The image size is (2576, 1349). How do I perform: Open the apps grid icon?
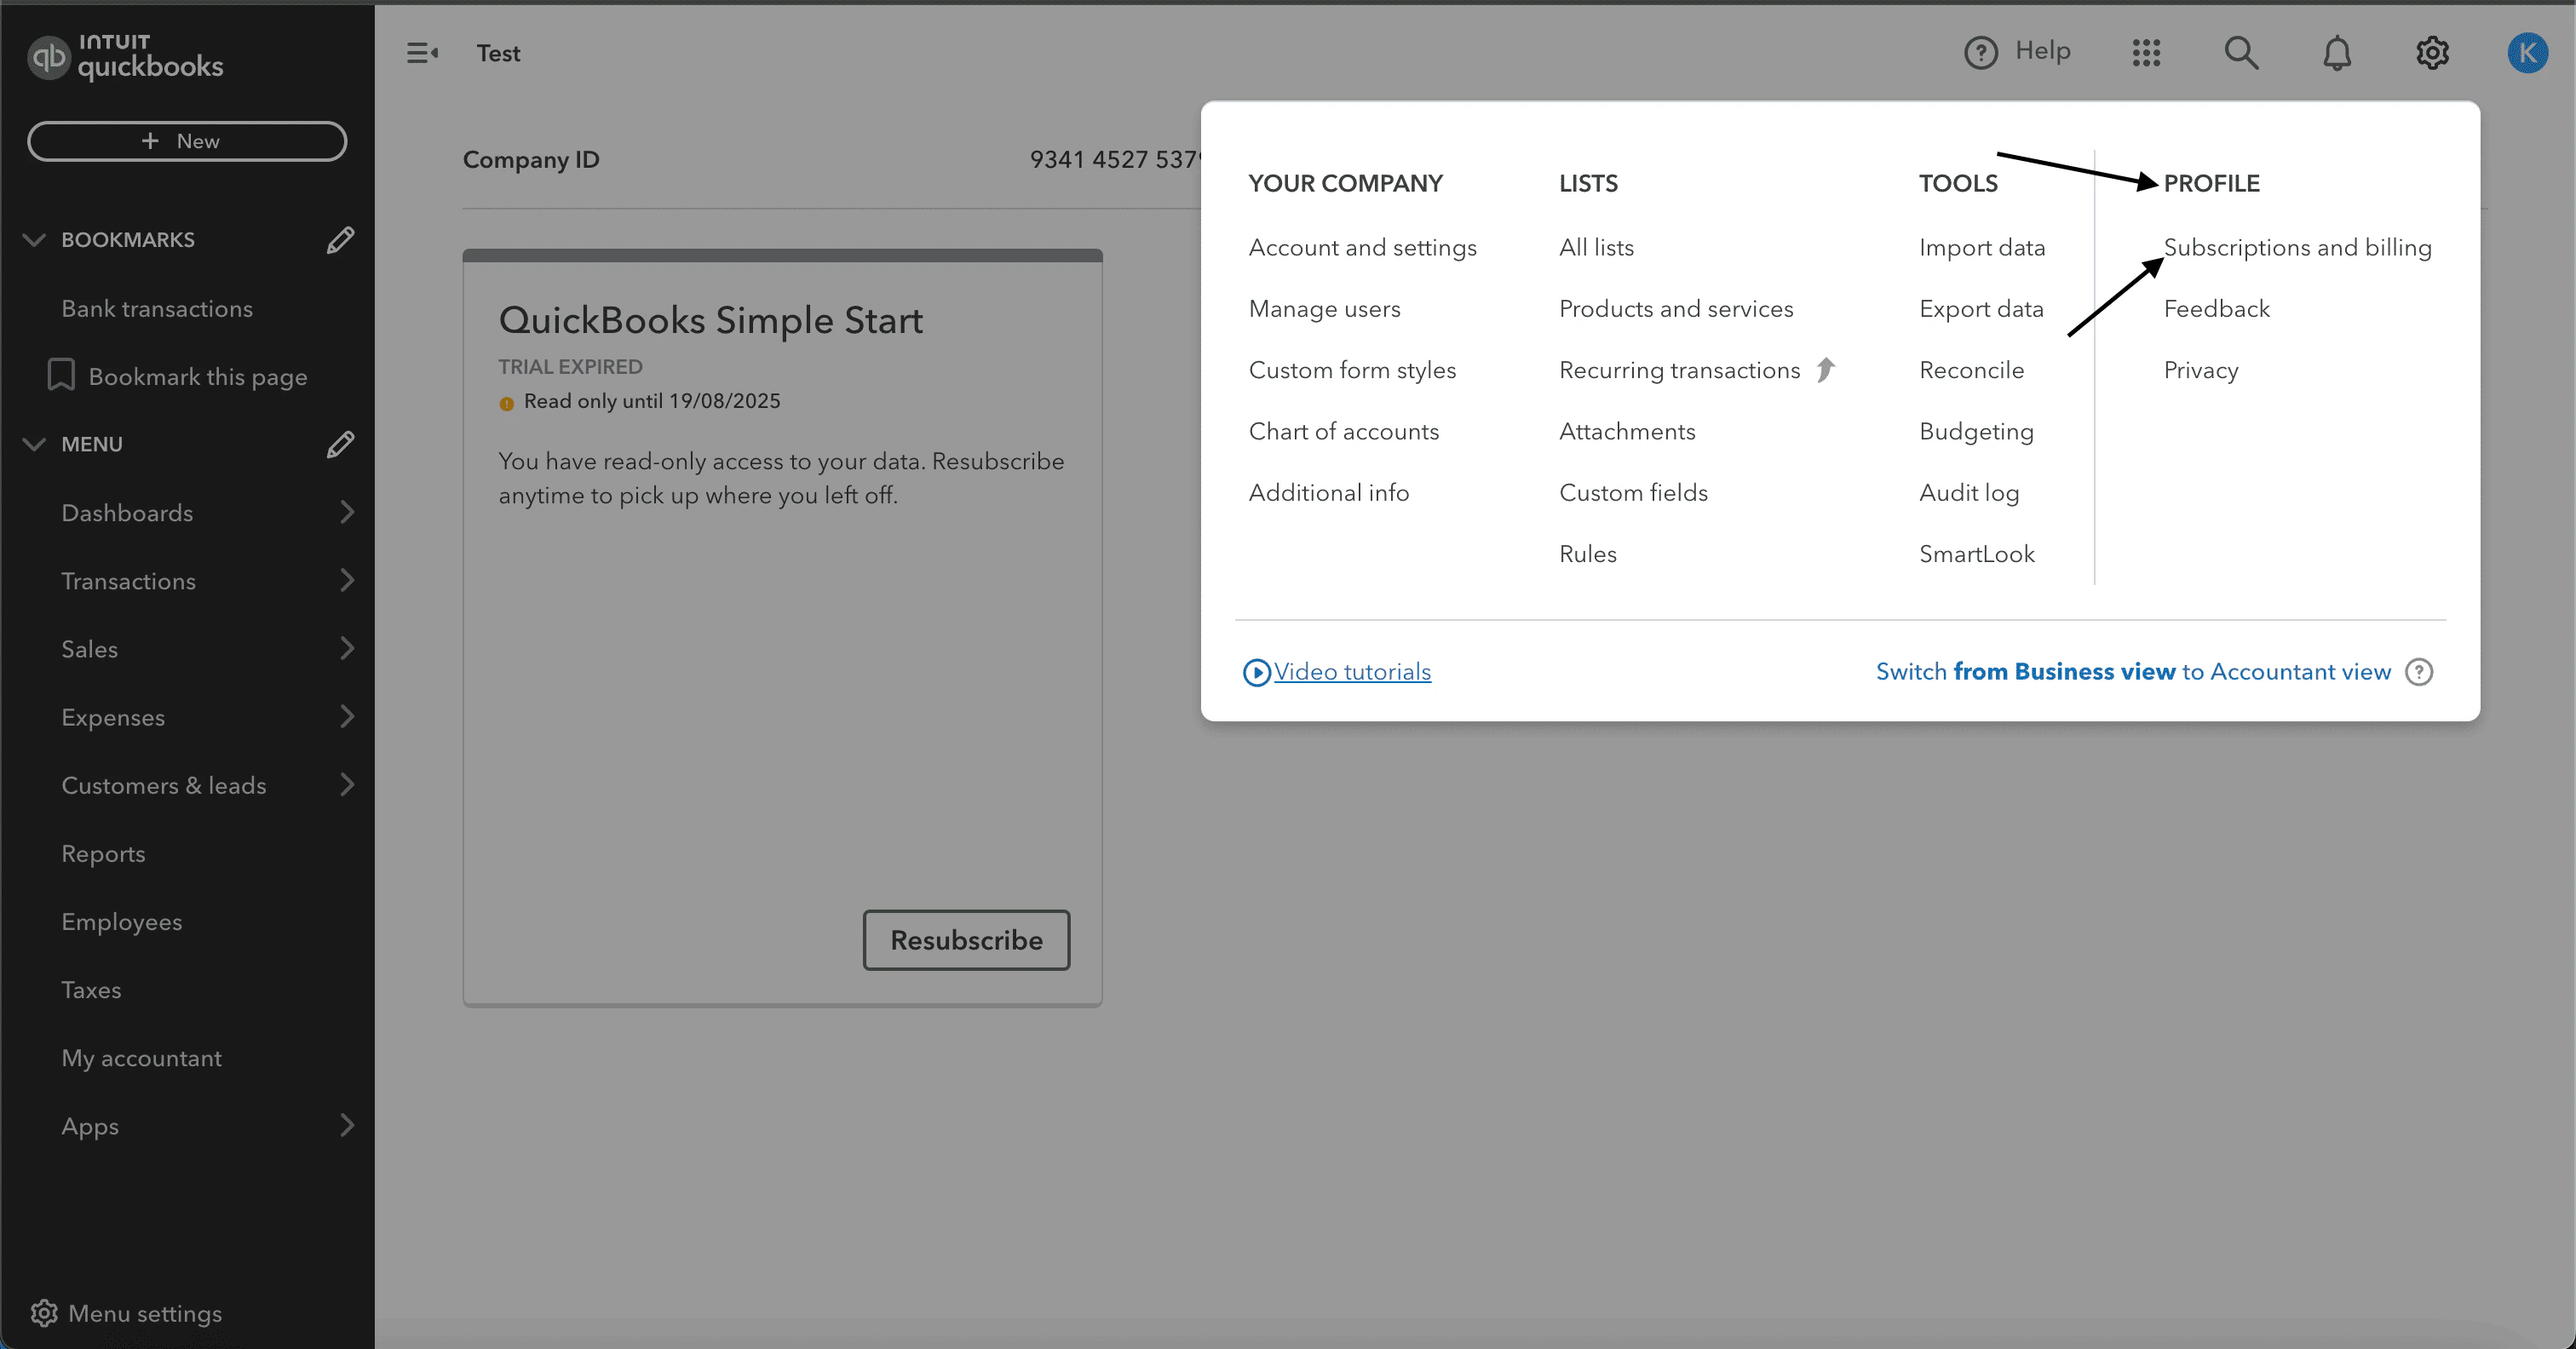point(2146,52)
